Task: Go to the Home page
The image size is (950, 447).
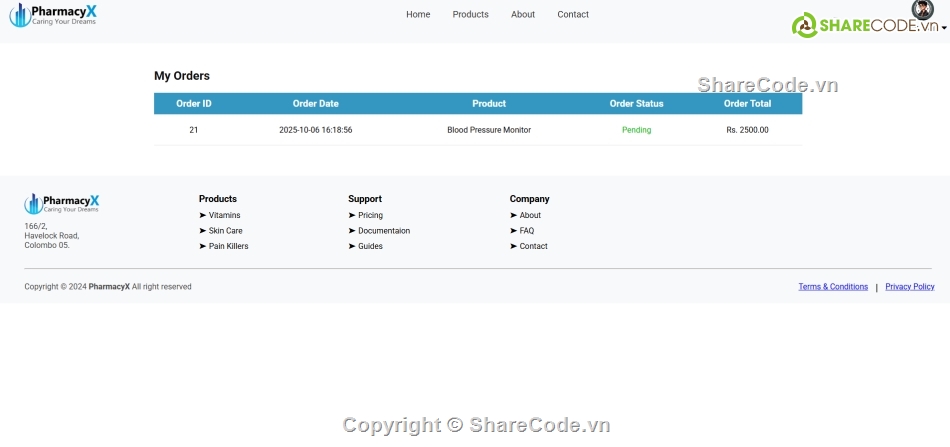Action: [x=418, y=14]
